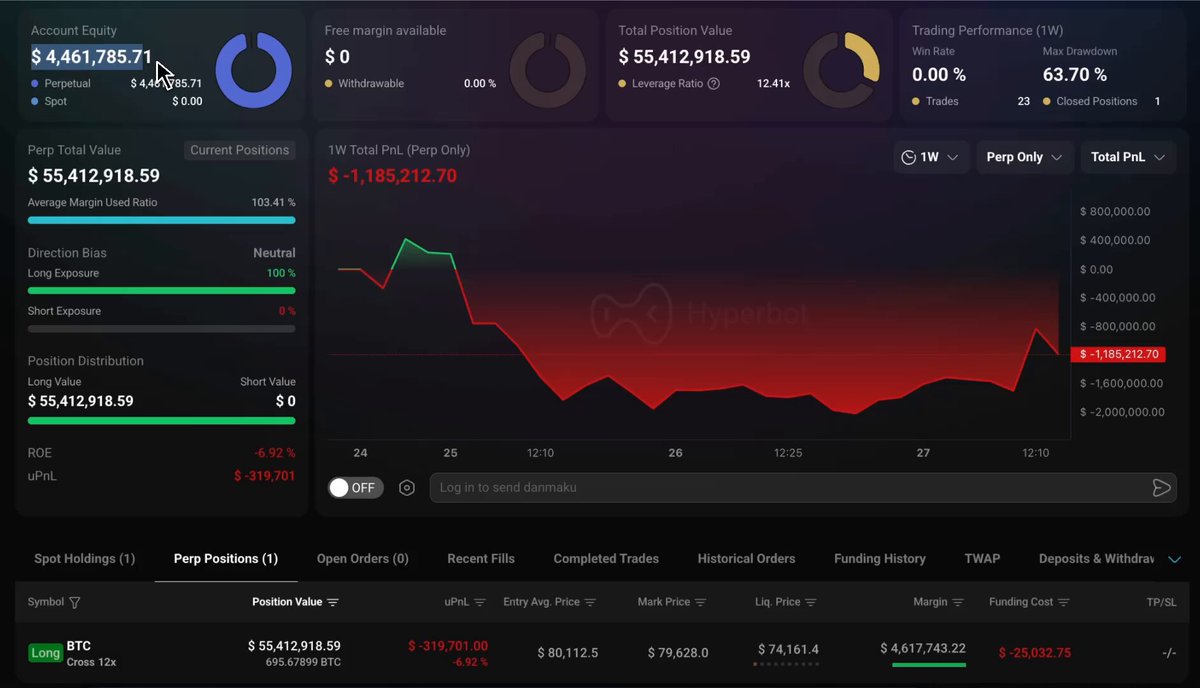Image resolution: width=1200 pixels, height=688 pixels.
Task: Click the Win Rate value 0.00 %
Action: [939, 75]
